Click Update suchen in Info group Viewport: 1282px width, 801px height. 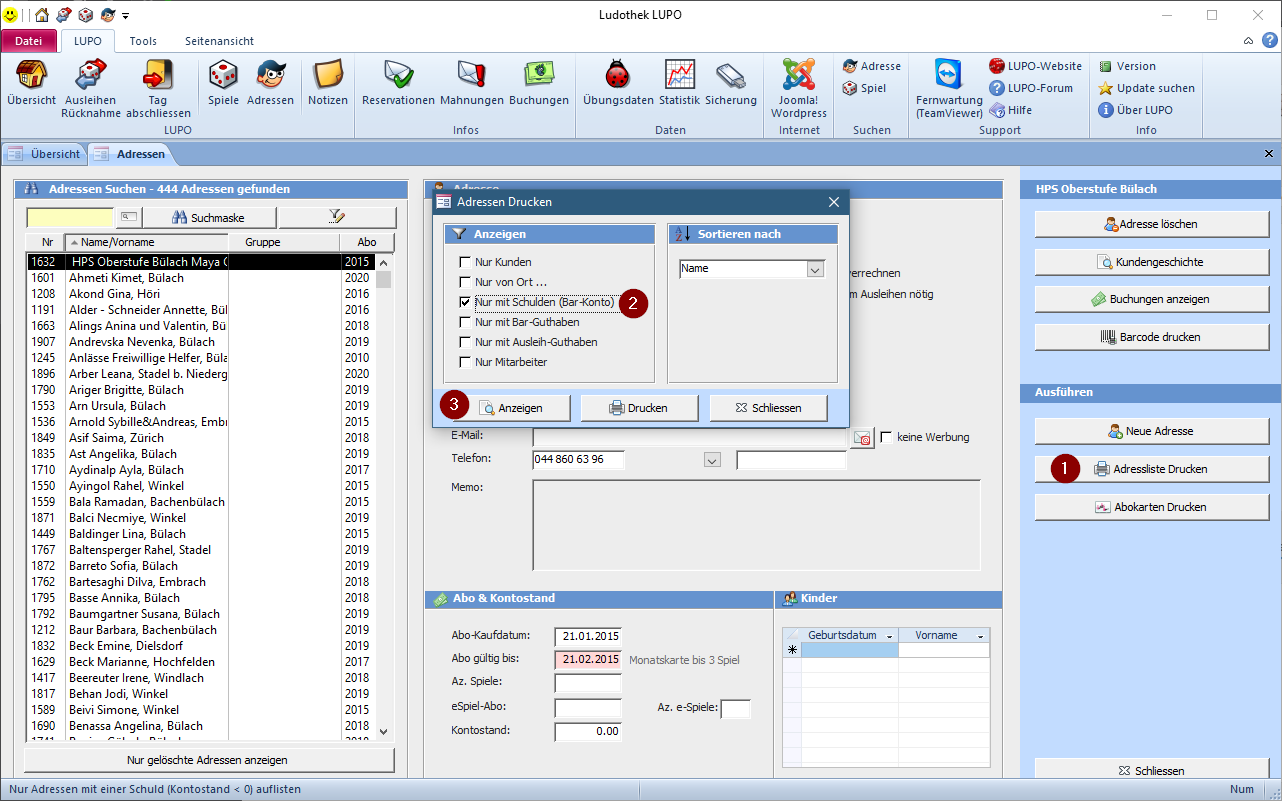coord(1146,88)
